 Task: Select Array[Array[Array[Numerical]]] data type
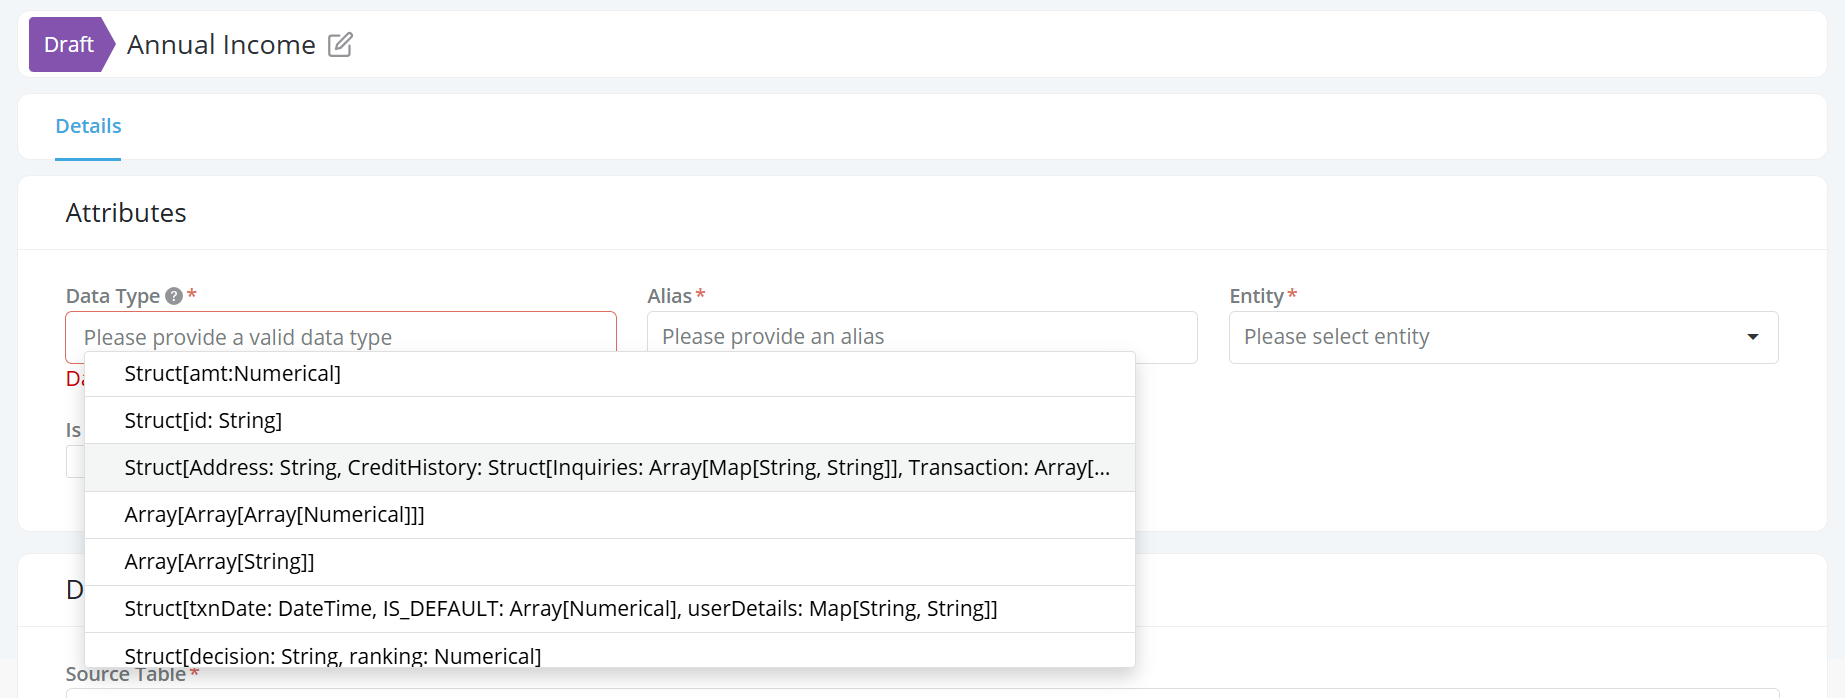pyautogui.click(x=274, y=515)
